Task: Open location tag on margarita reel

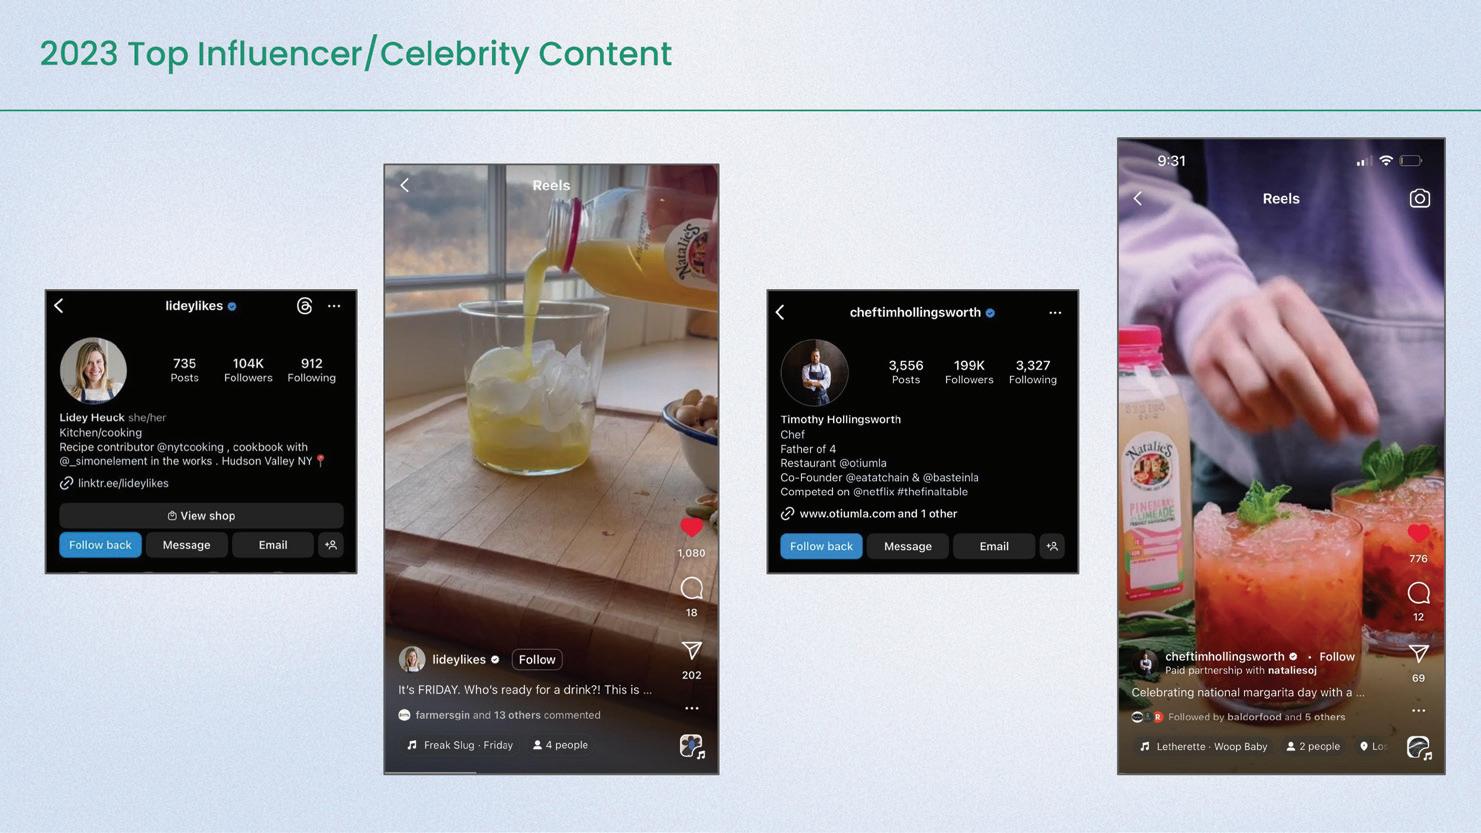Action: click(x=1373, y=747)
